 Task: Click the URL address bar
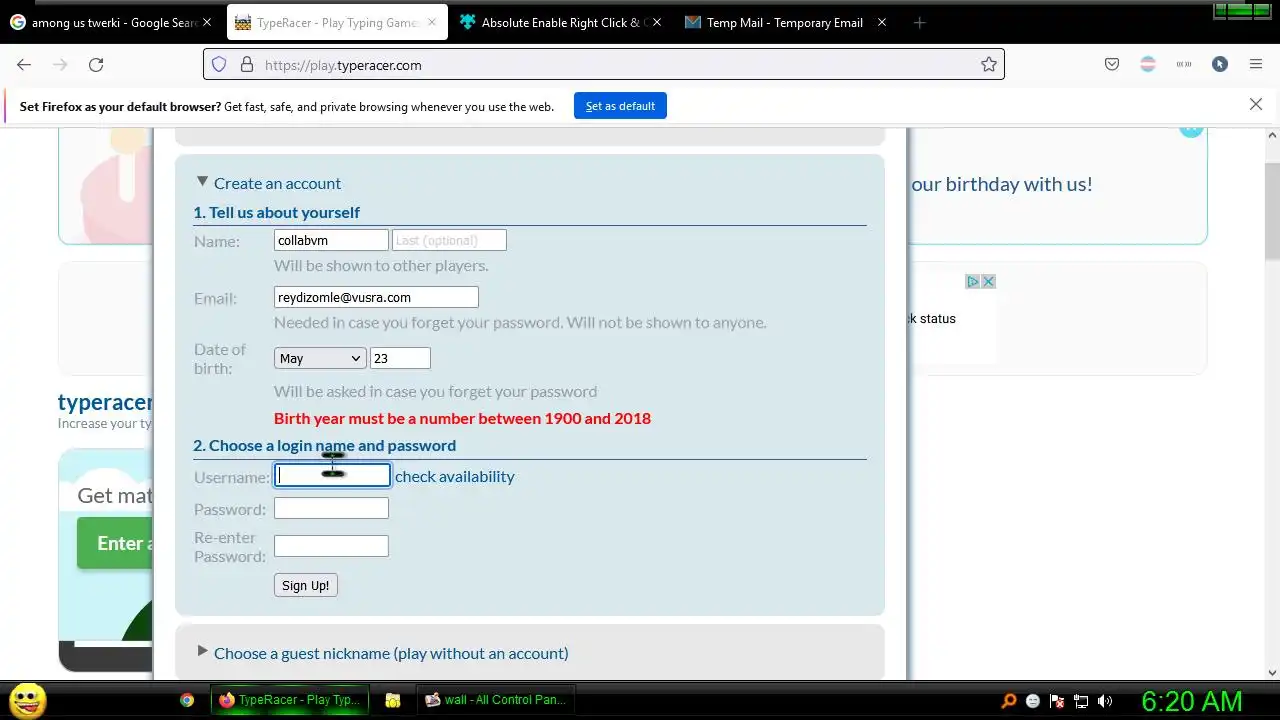[x=604, y=64]
